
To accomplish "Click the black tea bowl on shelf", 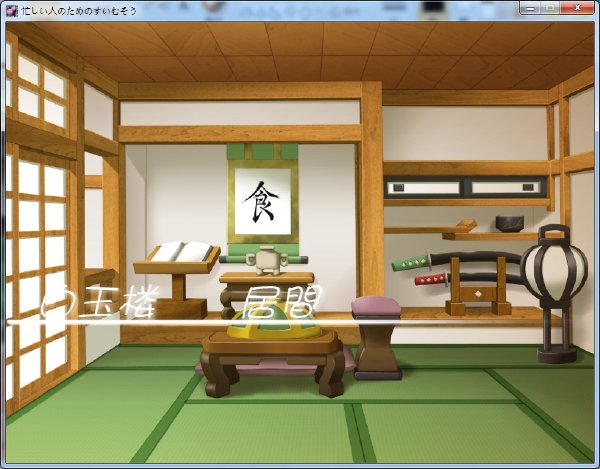I will point(510,224).
